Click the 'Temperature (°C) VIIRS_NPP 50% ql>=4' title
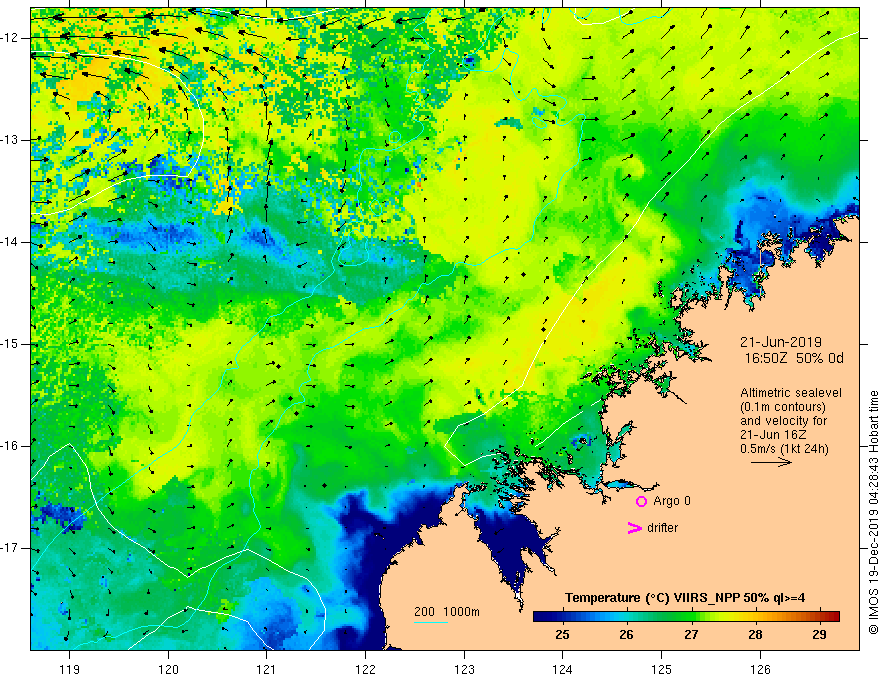 685,598
